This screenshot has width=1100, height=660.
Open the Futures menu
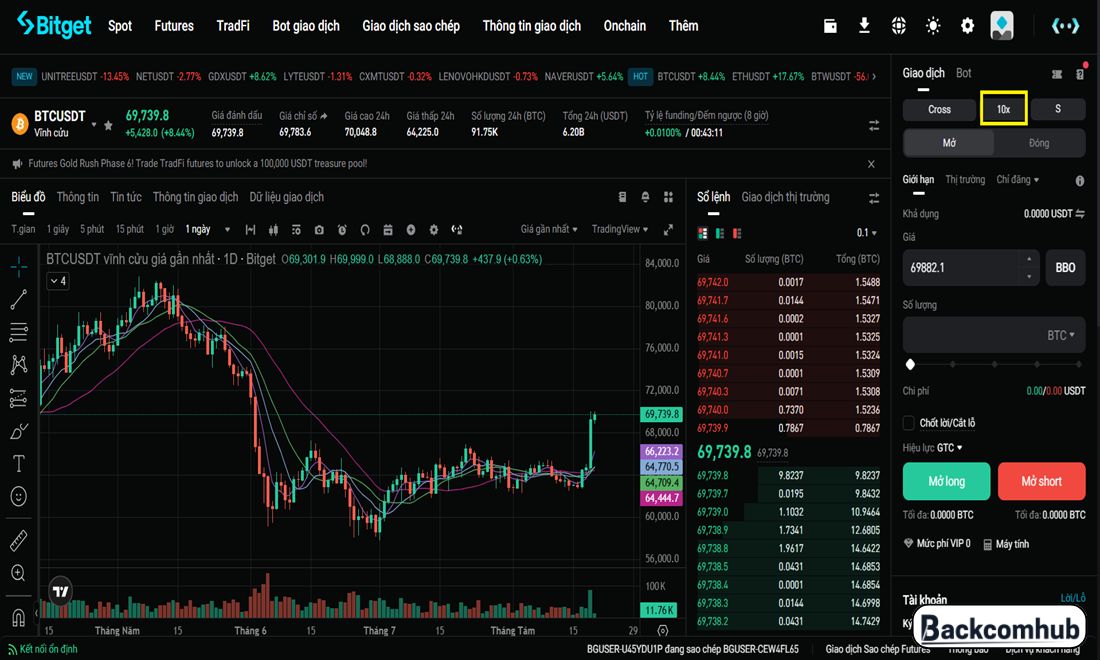pos(174,26)
